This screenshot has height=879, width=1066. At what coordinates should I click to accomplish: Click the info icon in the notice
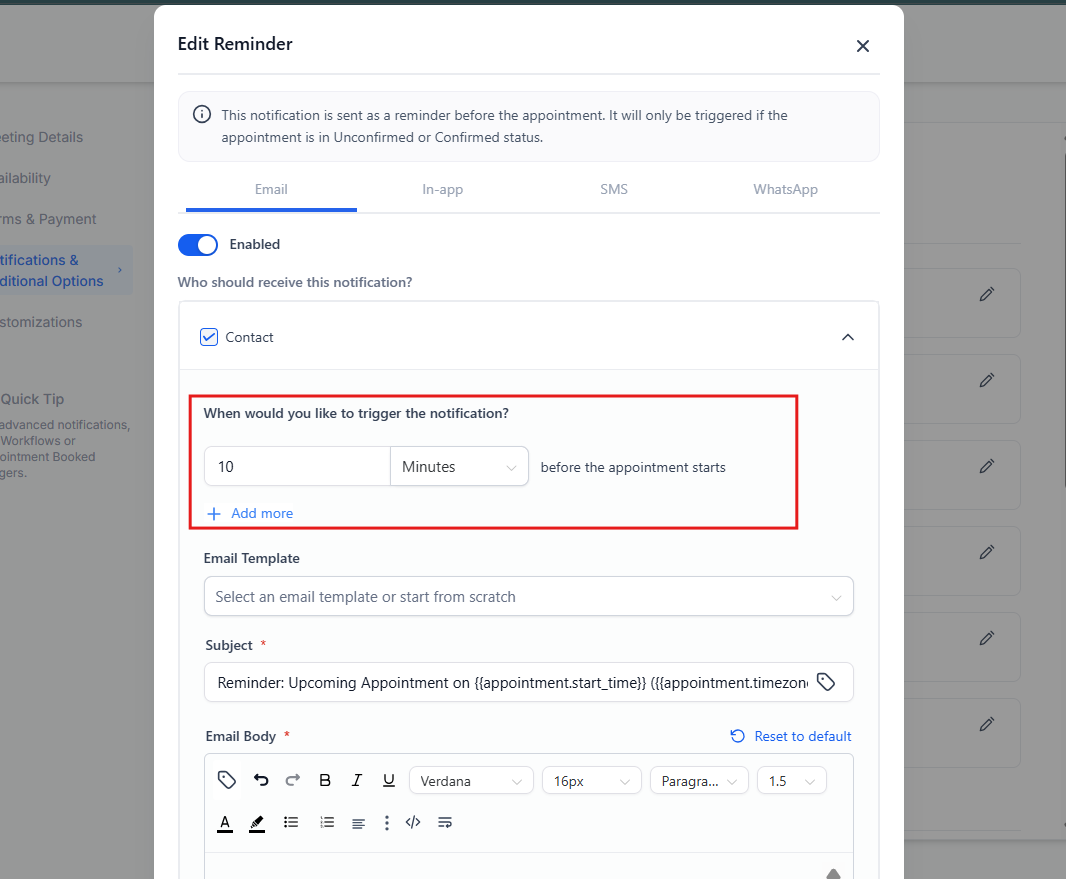pos(201,114)
